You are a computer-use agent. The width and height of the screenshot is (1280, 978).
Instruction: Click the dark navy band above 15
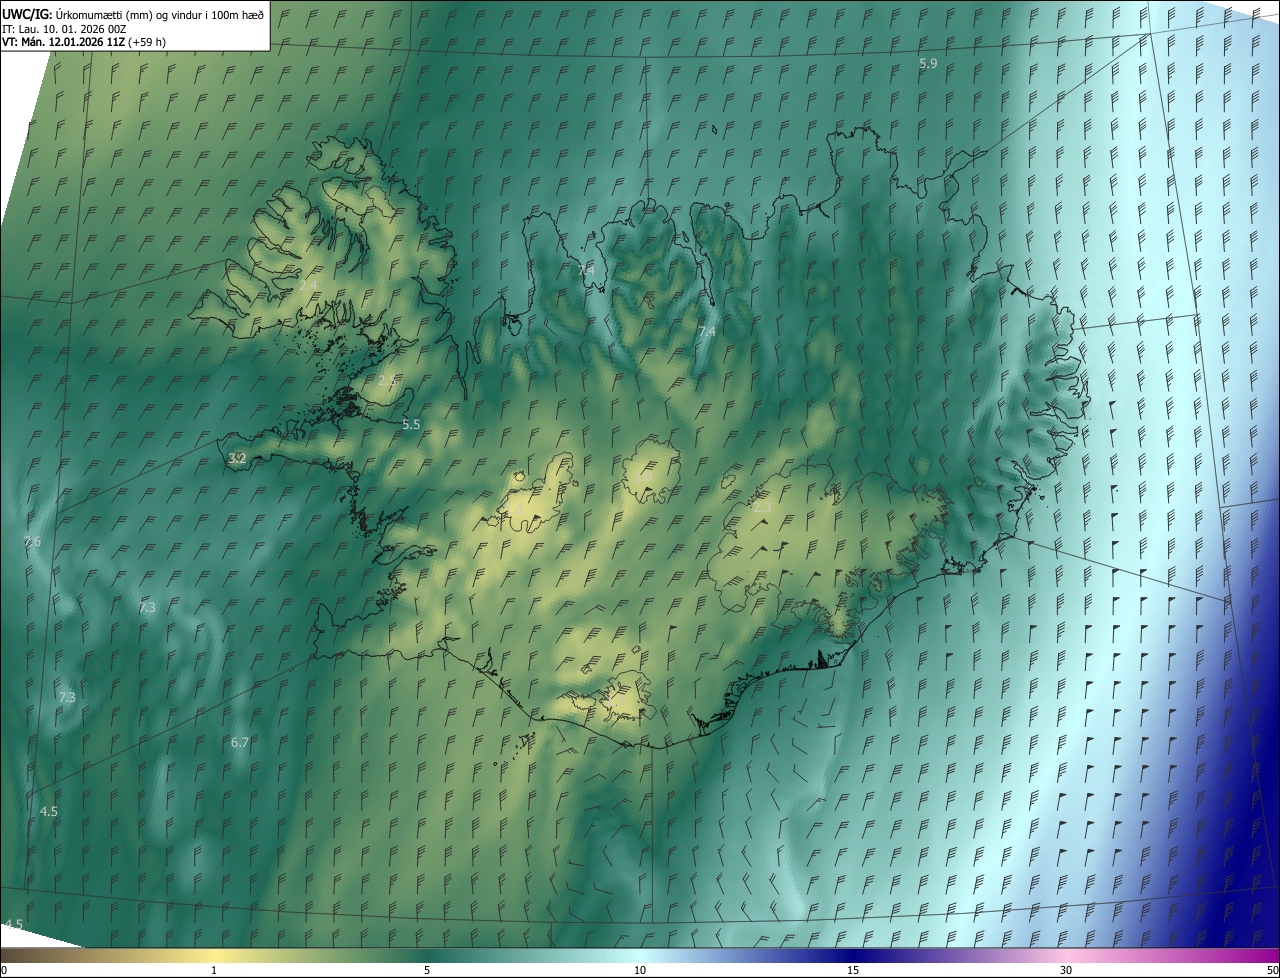(853, 956)
